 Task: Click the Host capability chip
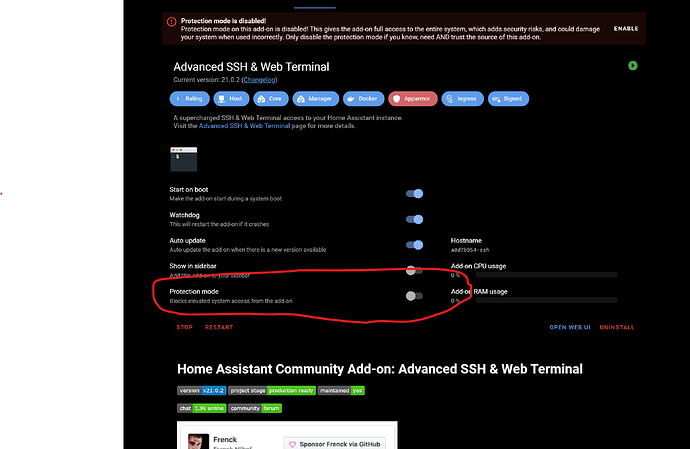point(231,99)
